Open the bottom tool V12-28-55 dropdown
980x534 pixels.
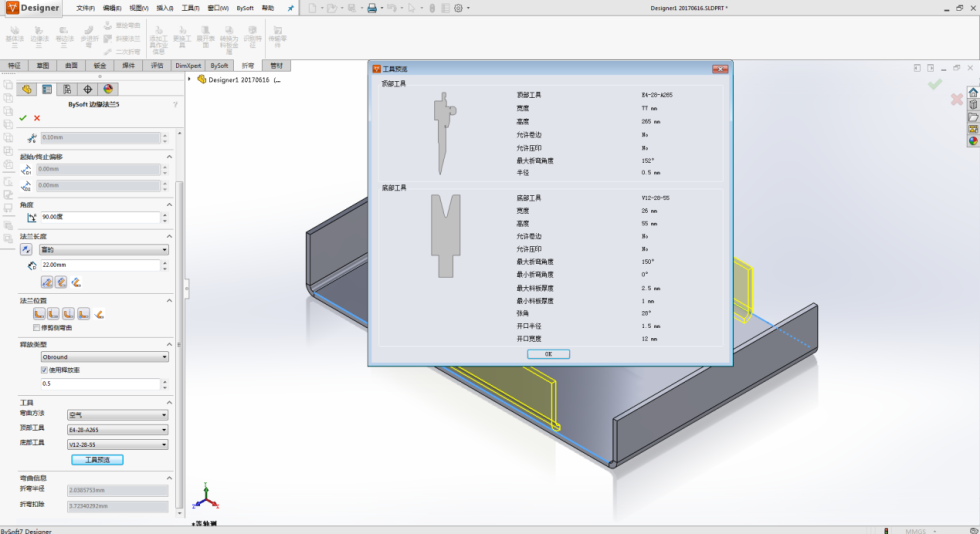(118, 445)
